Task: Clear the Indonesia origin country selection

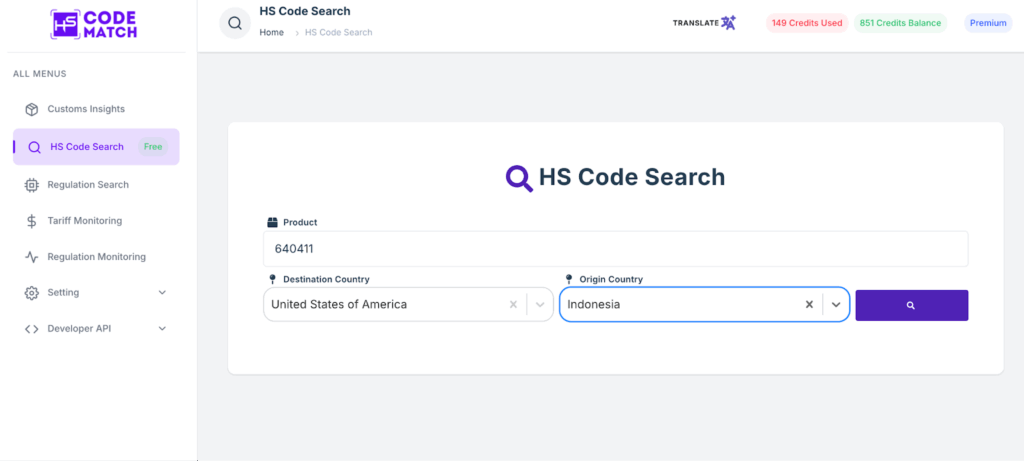Action: 809,304
